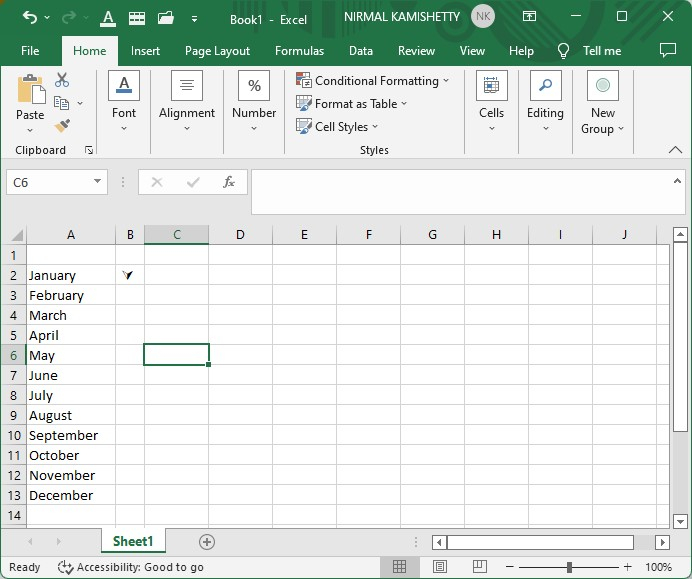The width and height of the screenshot is (692, 579).
Task: Click the vertical scrollbar up arrow
Action: [680, 234]
